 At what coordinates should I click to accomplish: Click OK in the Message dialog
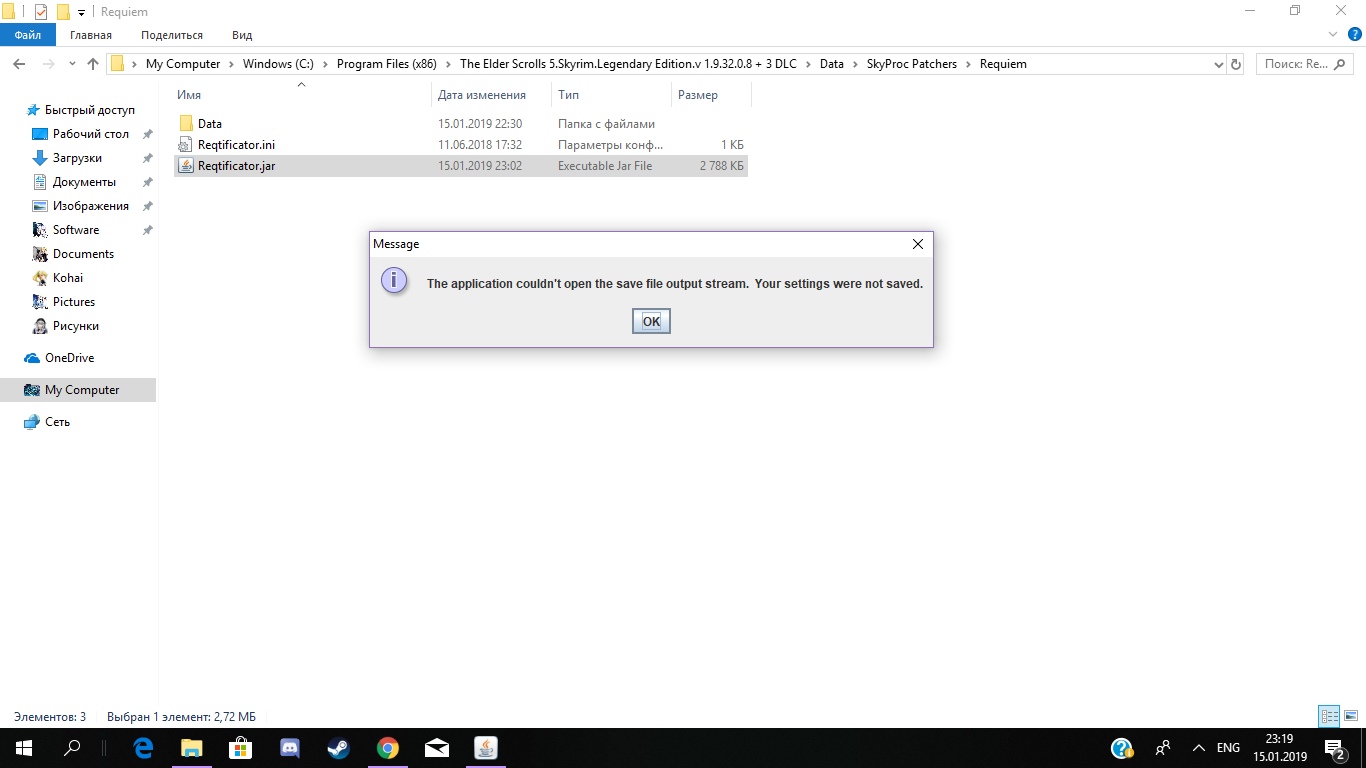pos(651,321)
